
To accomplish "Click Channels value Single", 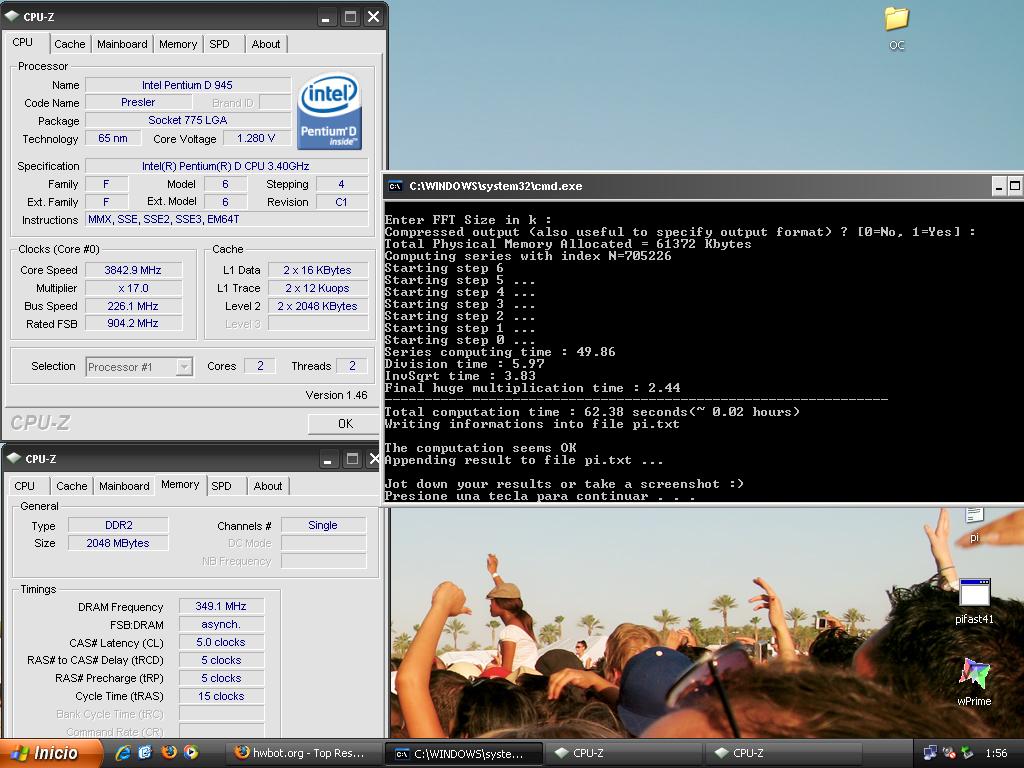I will pyautogui.click(x=323, y=525).
